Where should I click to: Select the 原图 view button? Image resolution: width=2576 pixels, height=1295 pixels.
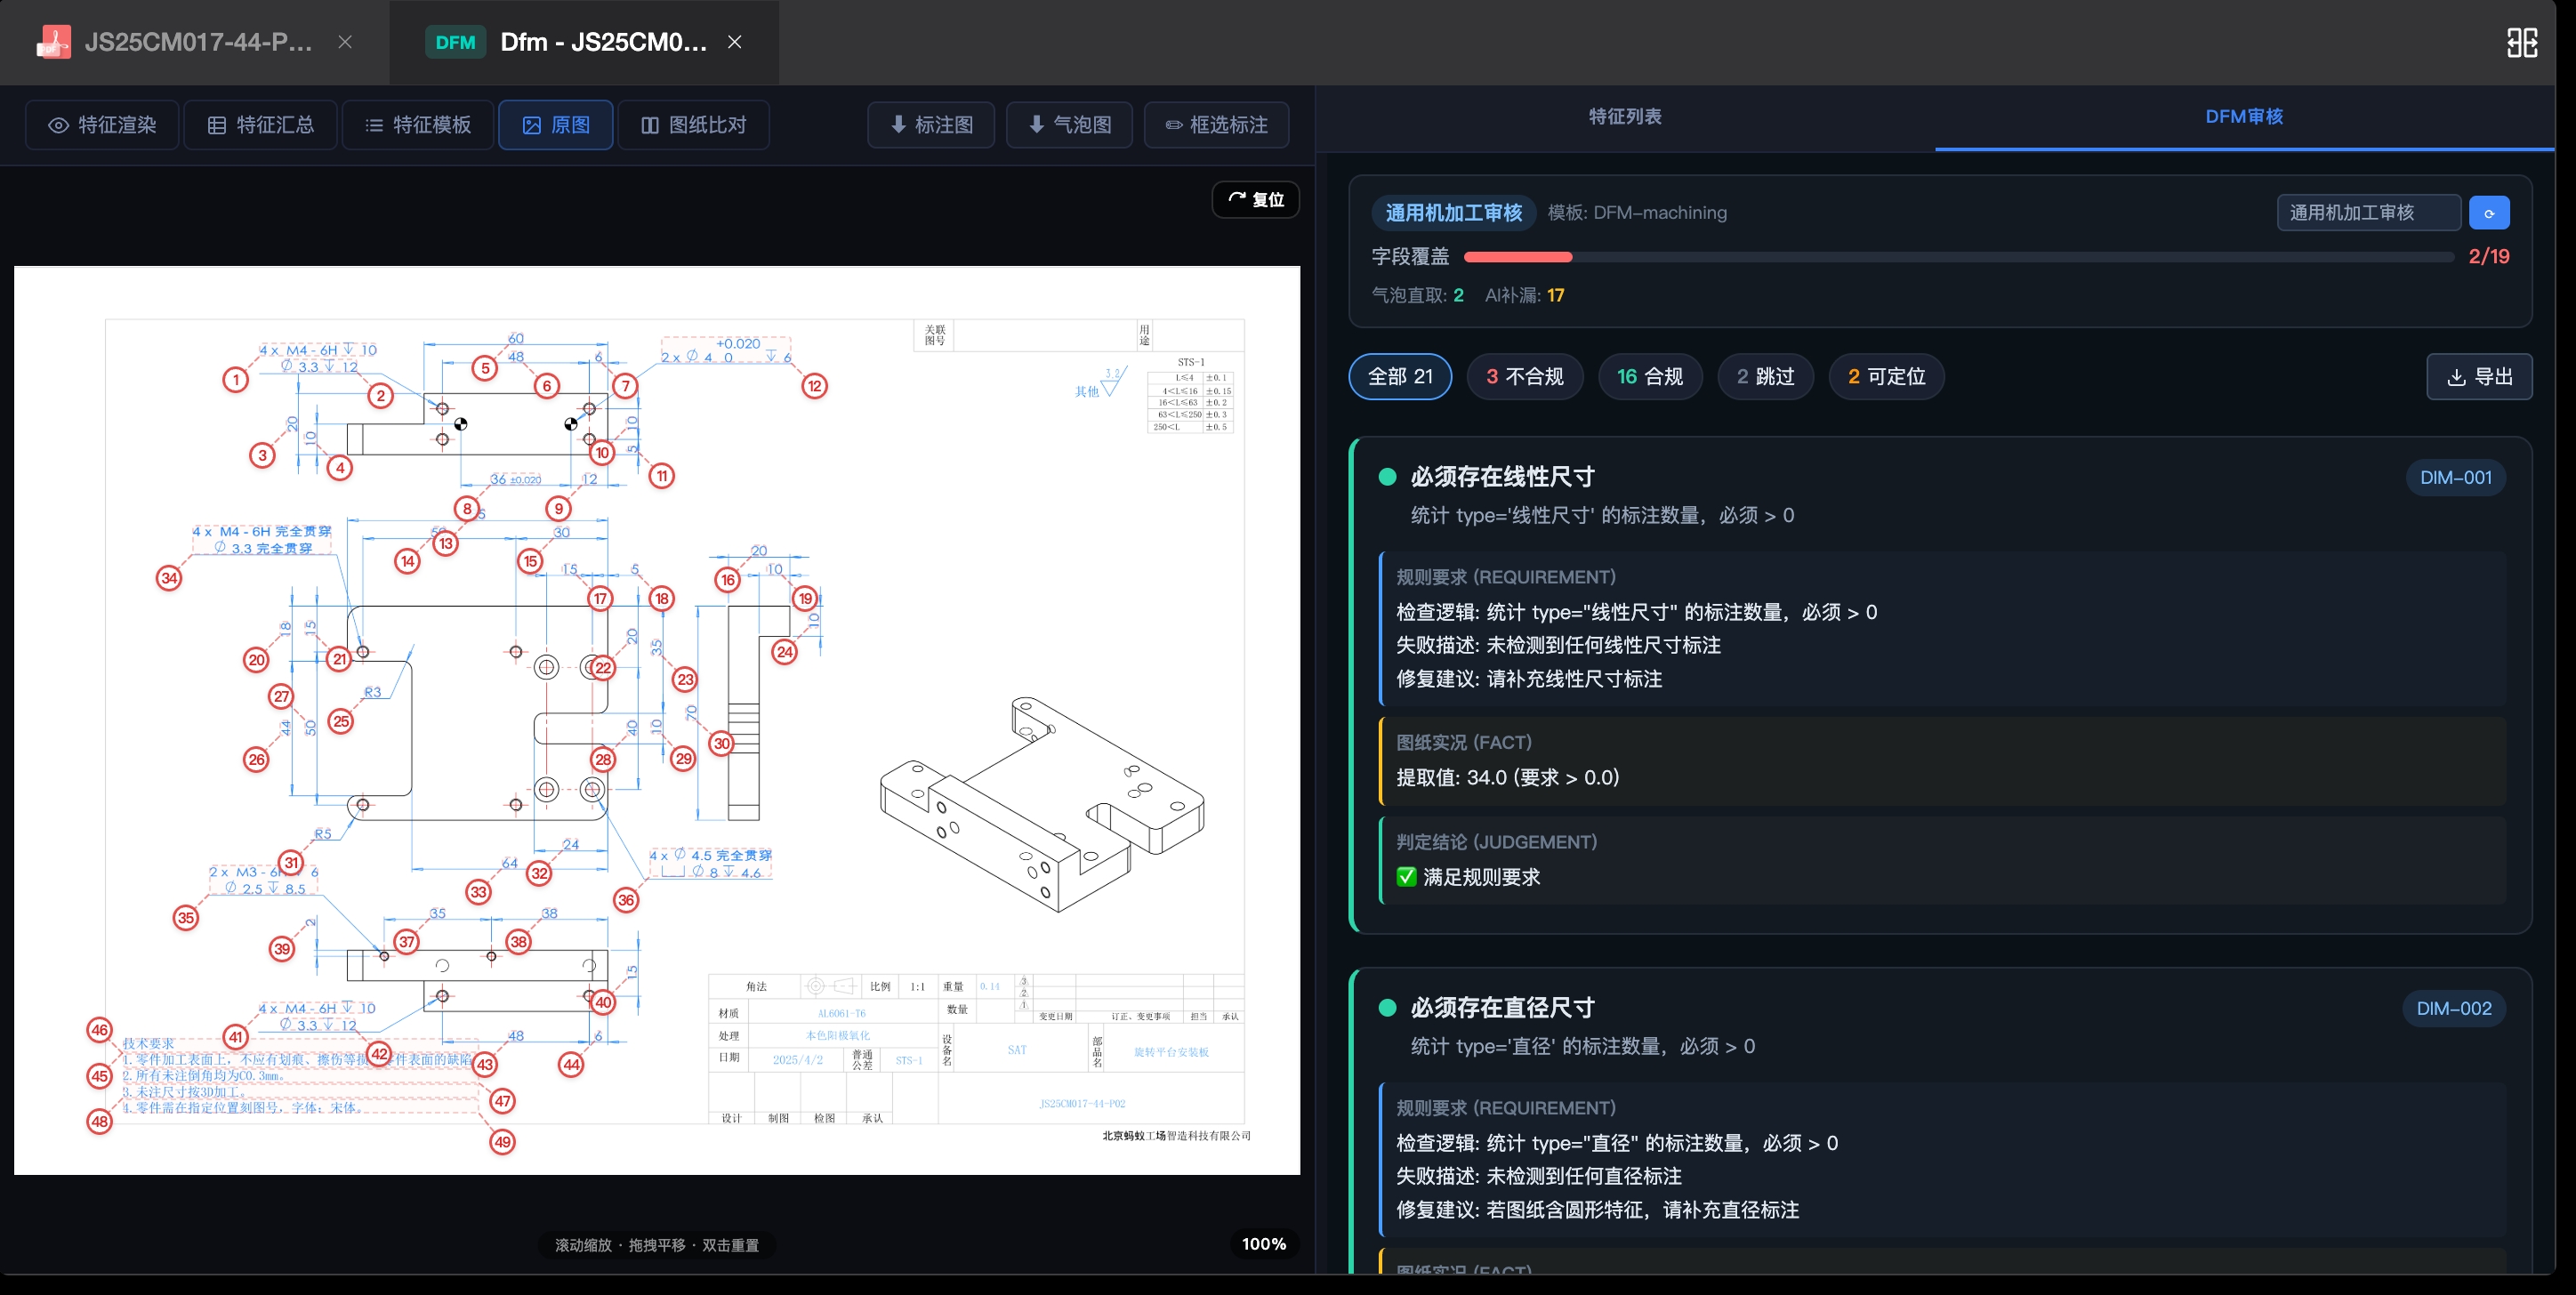pos(556,125)
